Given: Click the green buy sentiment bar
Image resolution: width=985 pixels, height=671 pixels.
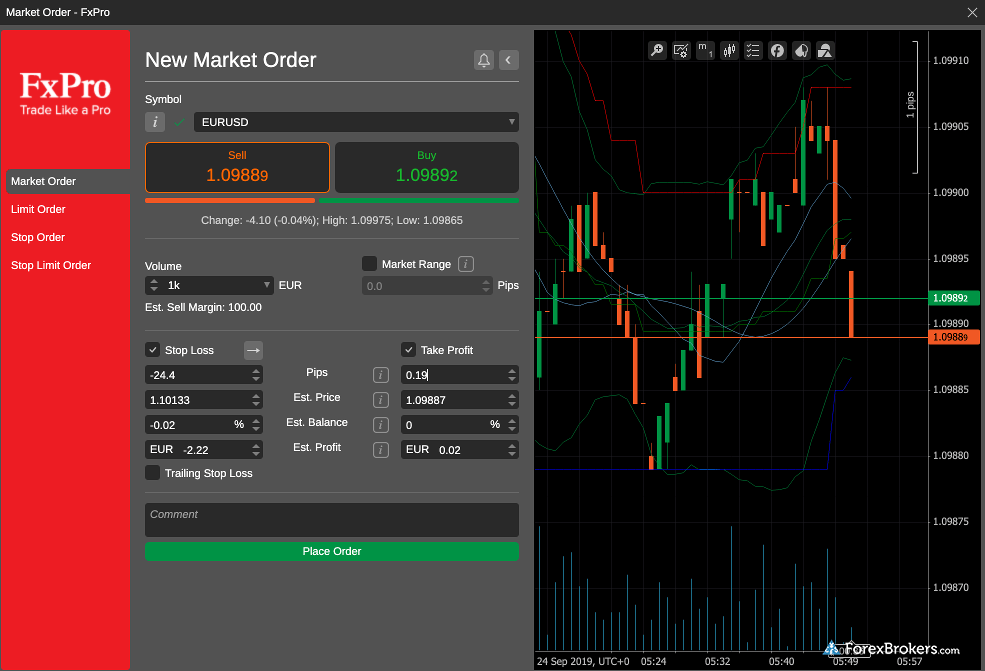Looking at the screenshot, I should tap(419, 200).
